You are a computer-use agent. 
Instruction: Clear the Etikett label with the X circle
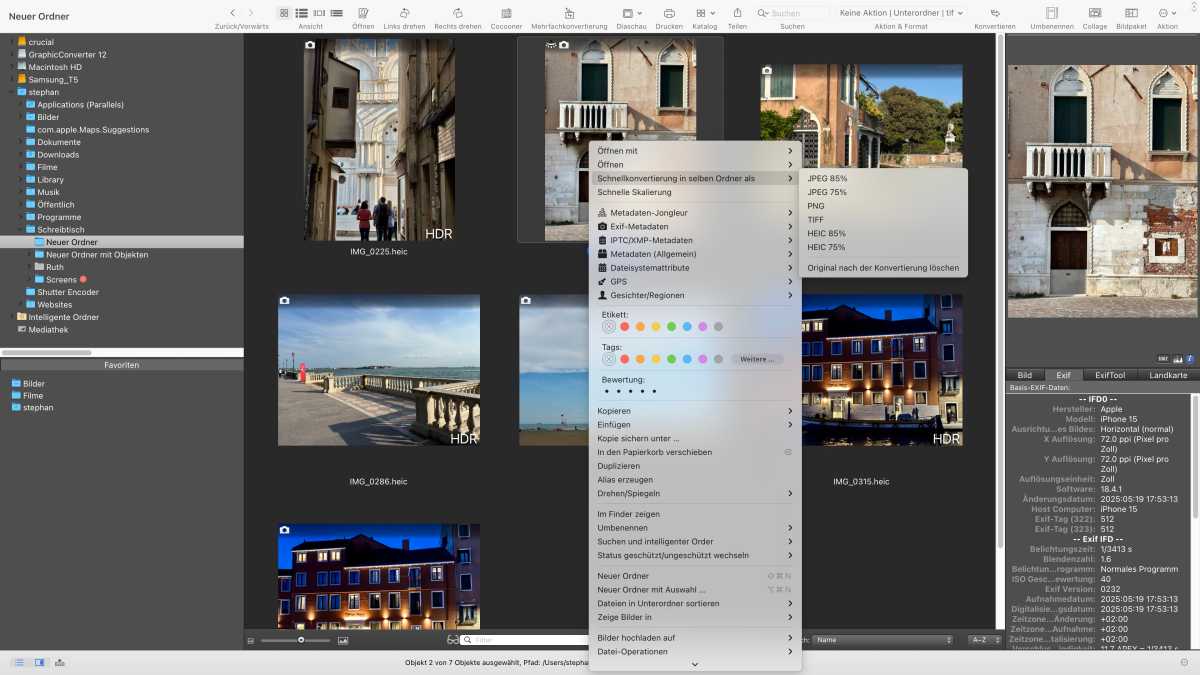pyautogui.click(x=608, y=327)
